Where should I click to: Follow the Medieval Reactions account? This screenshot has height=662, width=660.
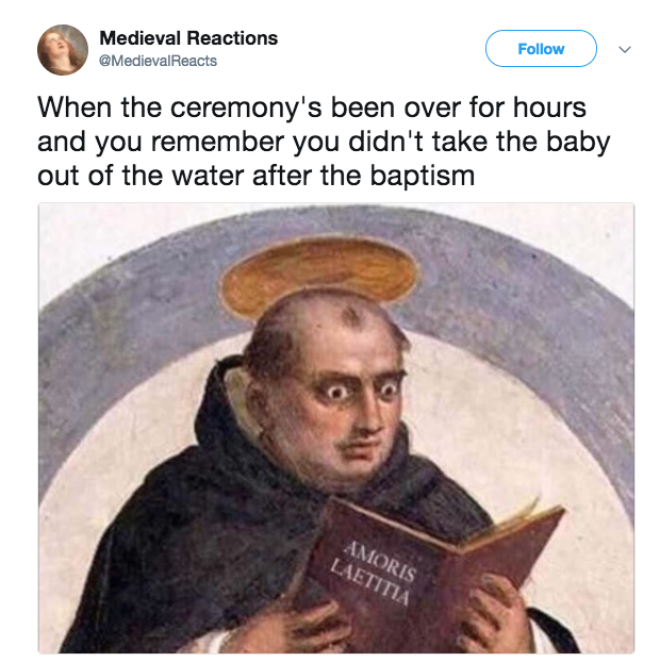click(x=541, y=49)
